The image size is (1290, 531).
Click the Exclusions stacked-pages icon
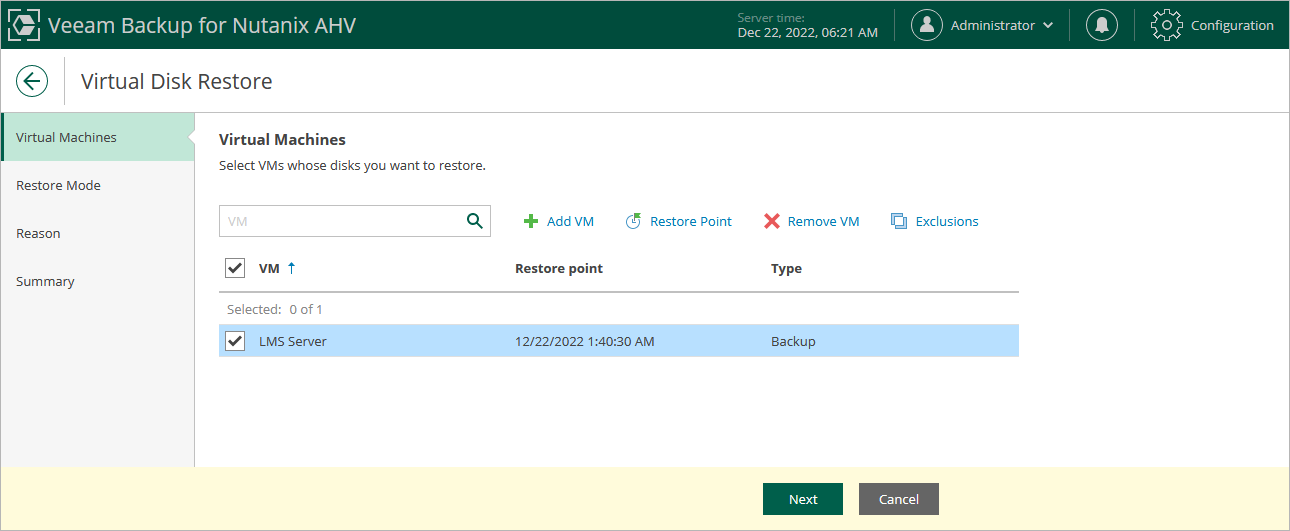point(899,221)
